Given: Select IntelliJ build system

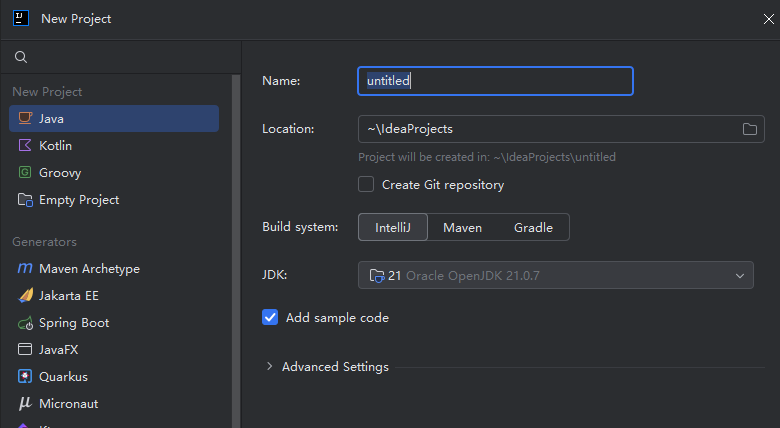Looking at the screenshot, I should (x=392, y=227).
